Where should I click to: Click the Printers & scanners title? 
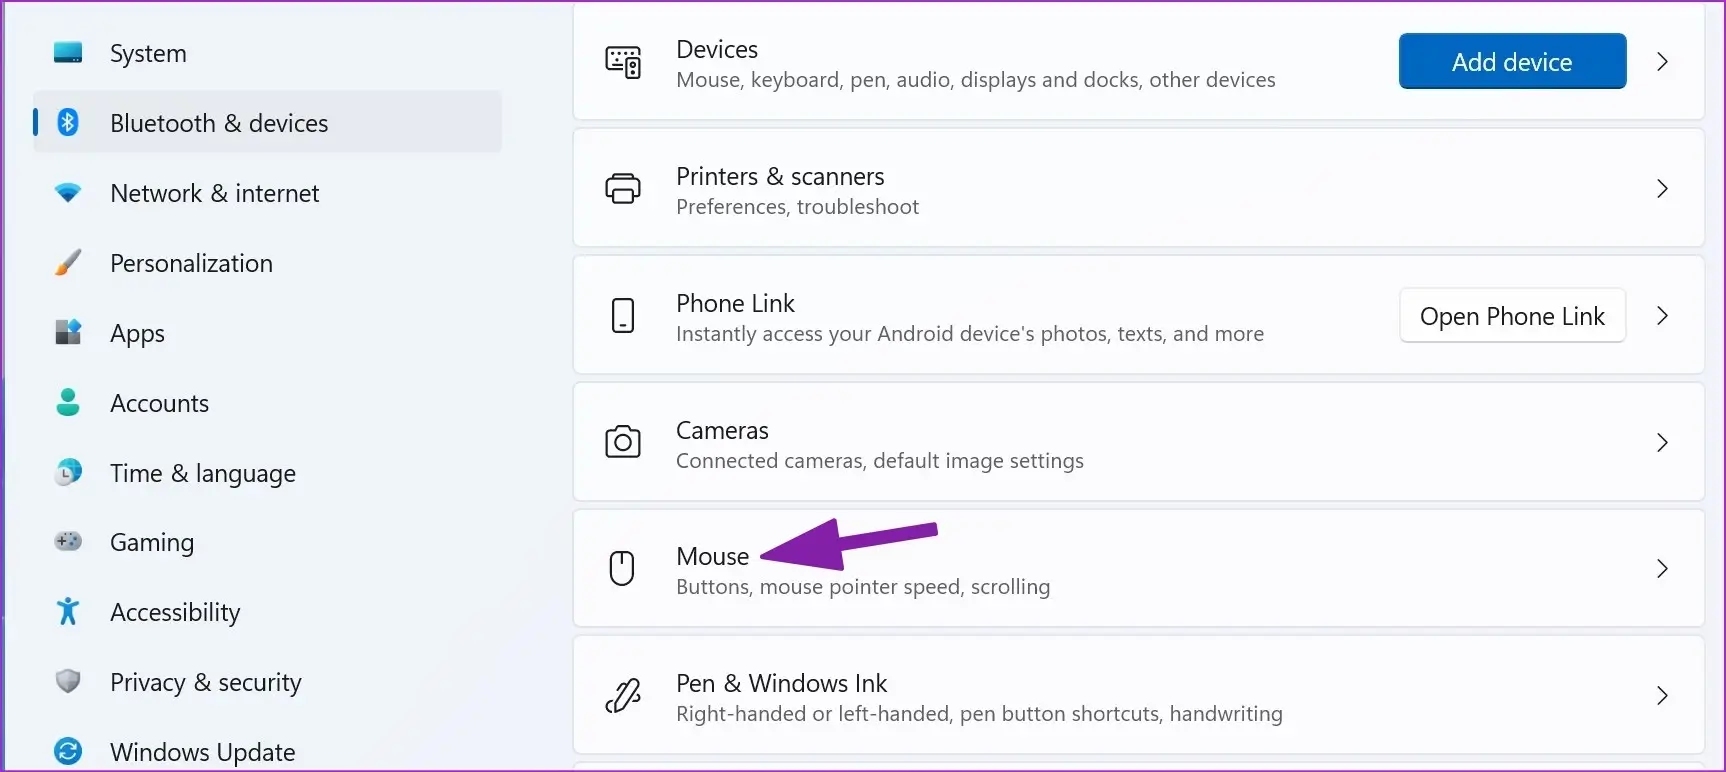click(x=780, y=176)
